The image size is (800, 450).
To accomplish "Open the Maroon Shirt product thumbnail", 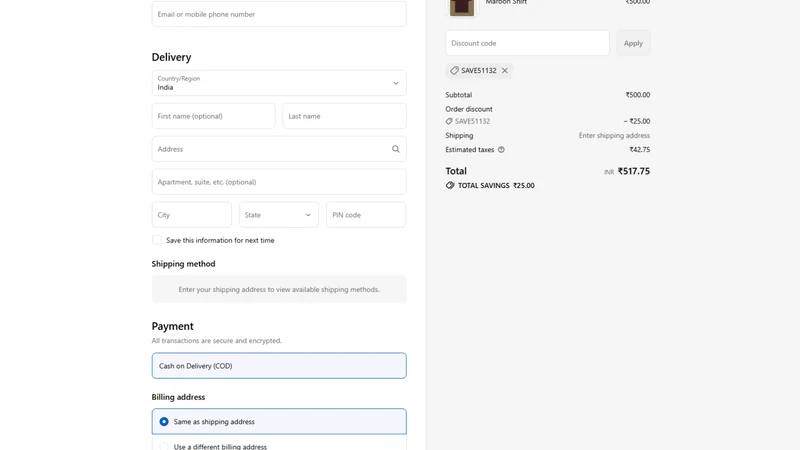I will (x=462, y=8).
